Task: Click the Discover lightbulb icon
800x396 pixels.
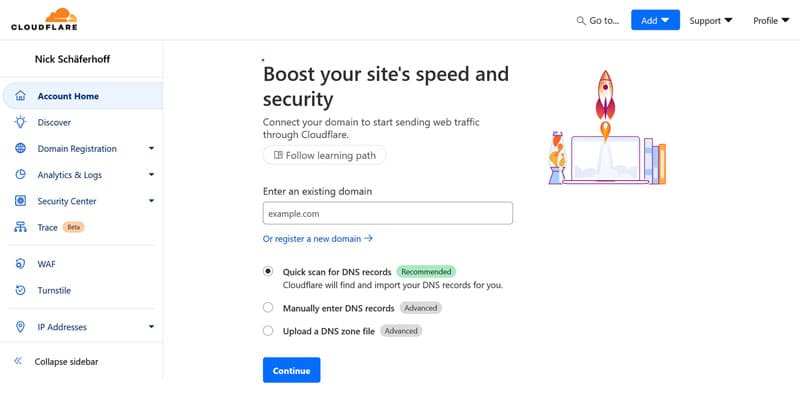Action: [20, 122]
